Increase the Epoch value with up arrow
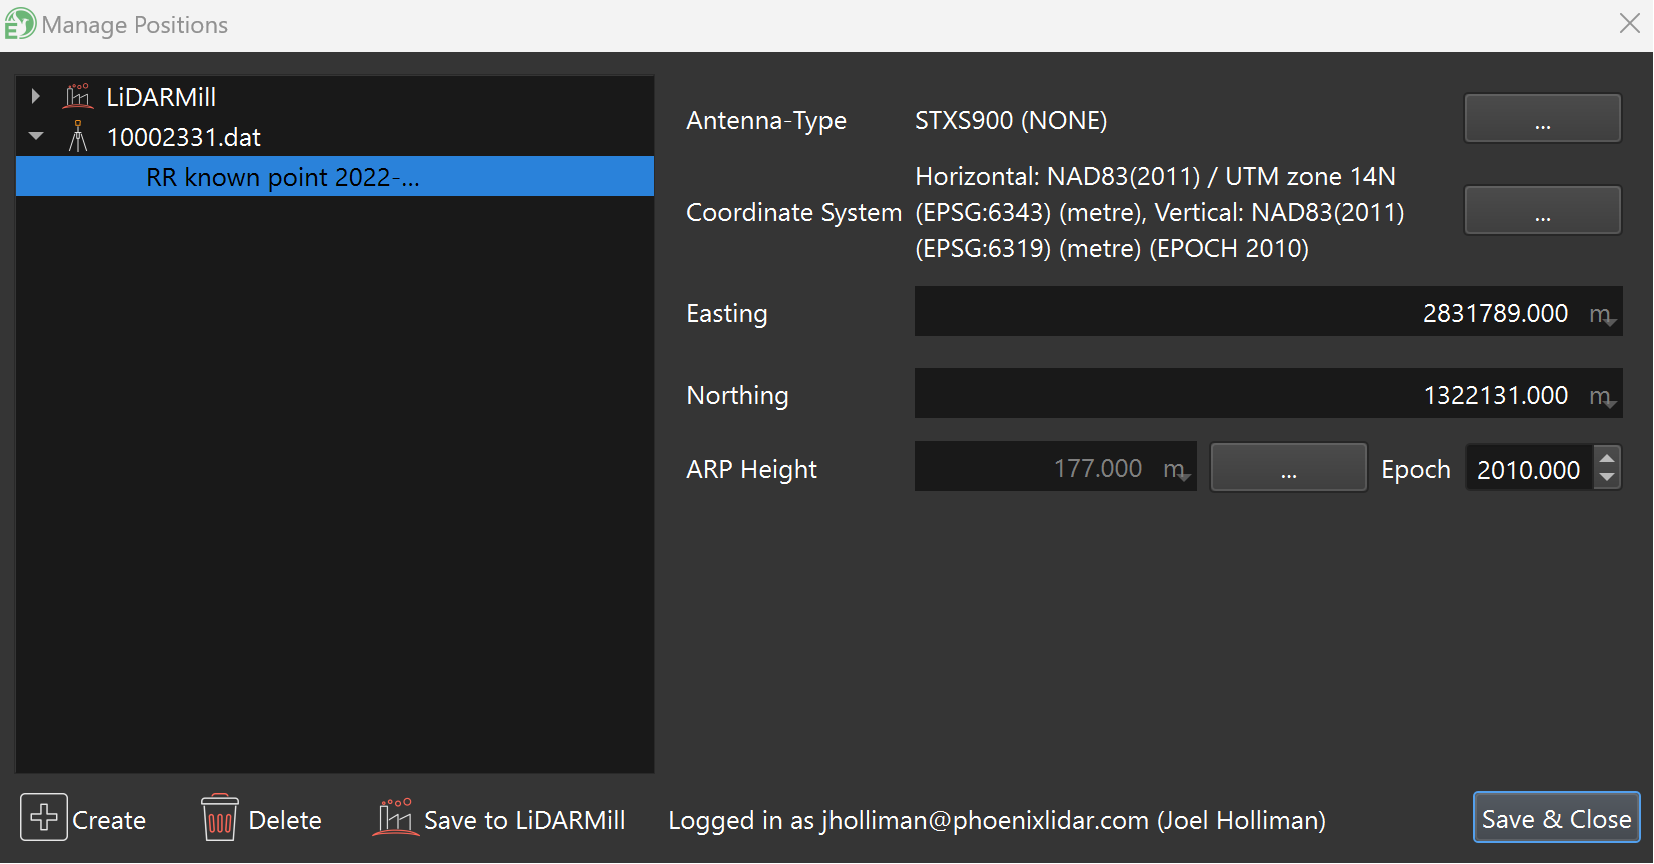This screenshot has width=1654, height=864. [x=1607, y=458]
